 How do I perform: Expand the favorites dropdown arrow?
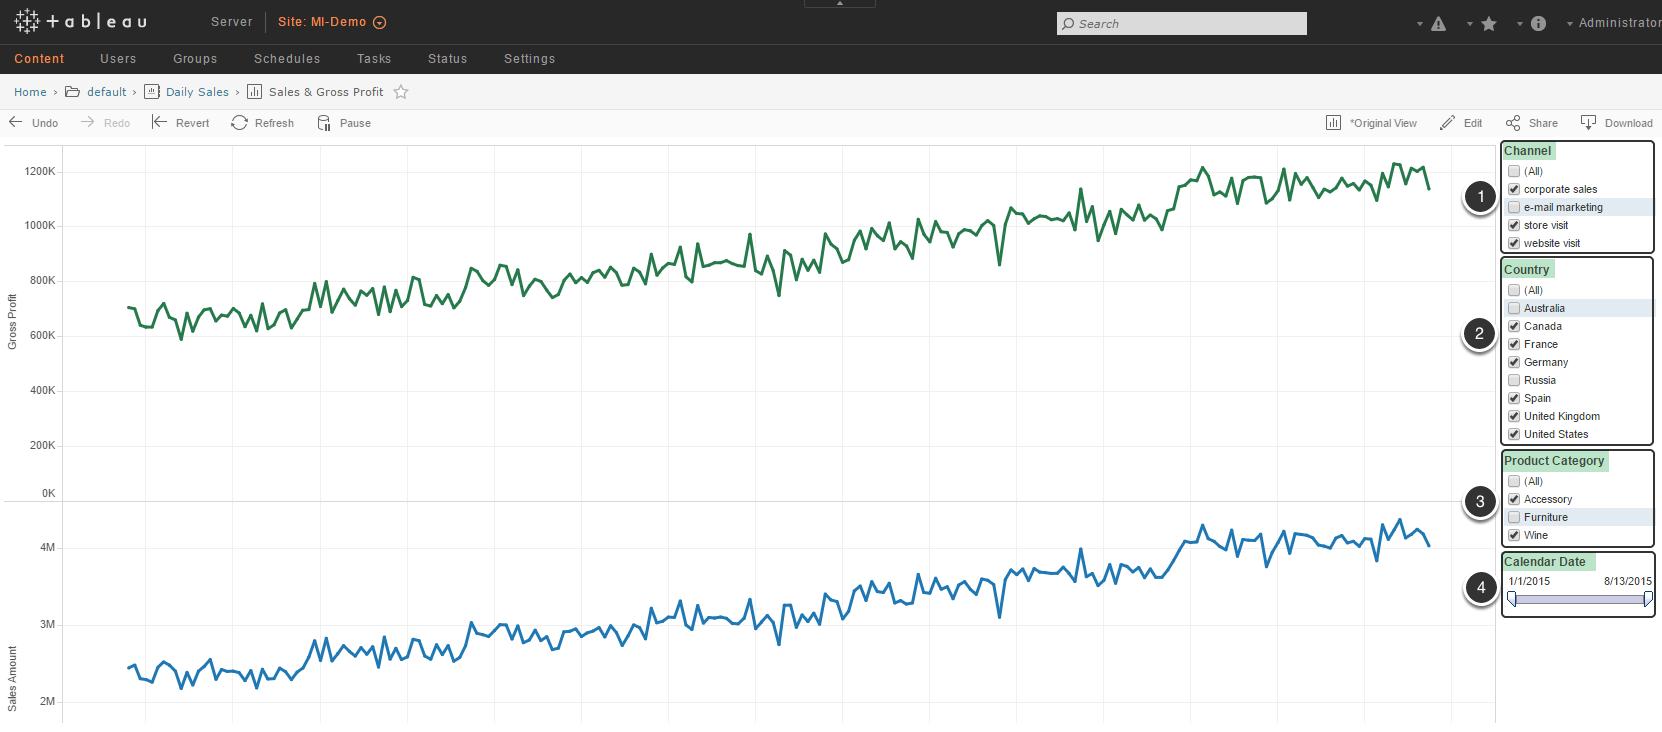[x=1470, y=24]
